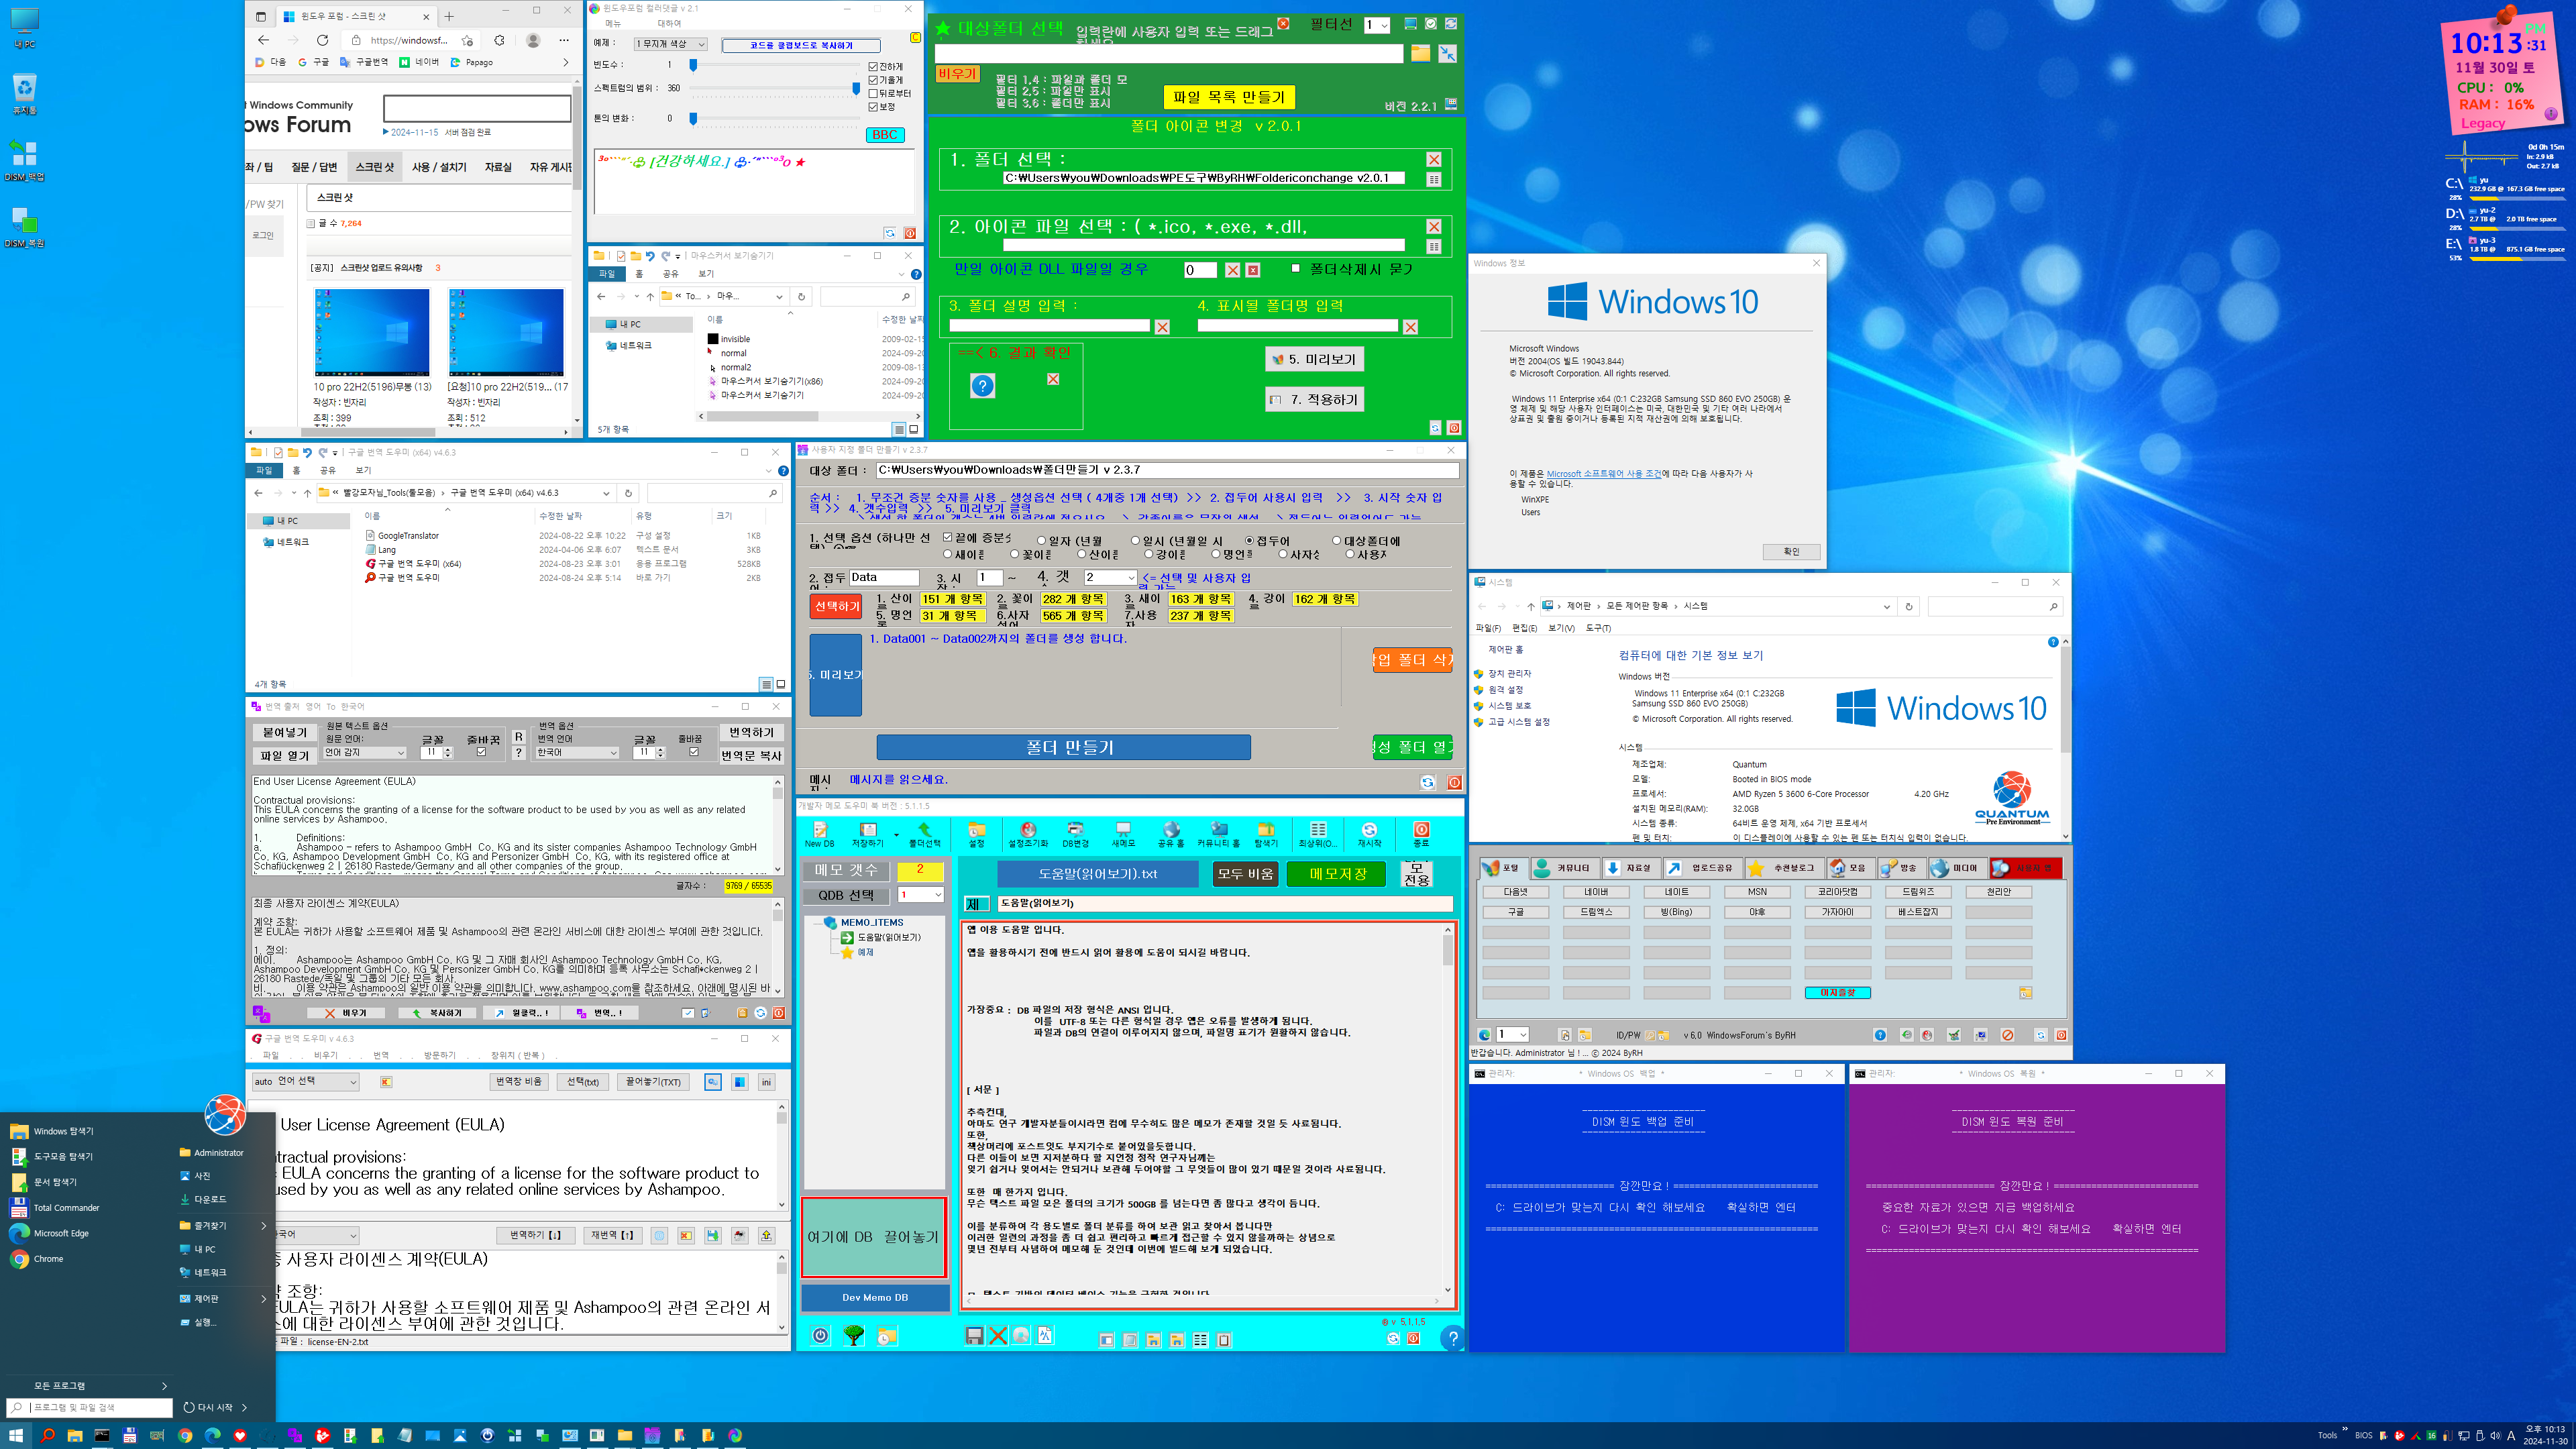
Task: Click the Recycle Bin desktop icon
Action: tap(25, 94)
